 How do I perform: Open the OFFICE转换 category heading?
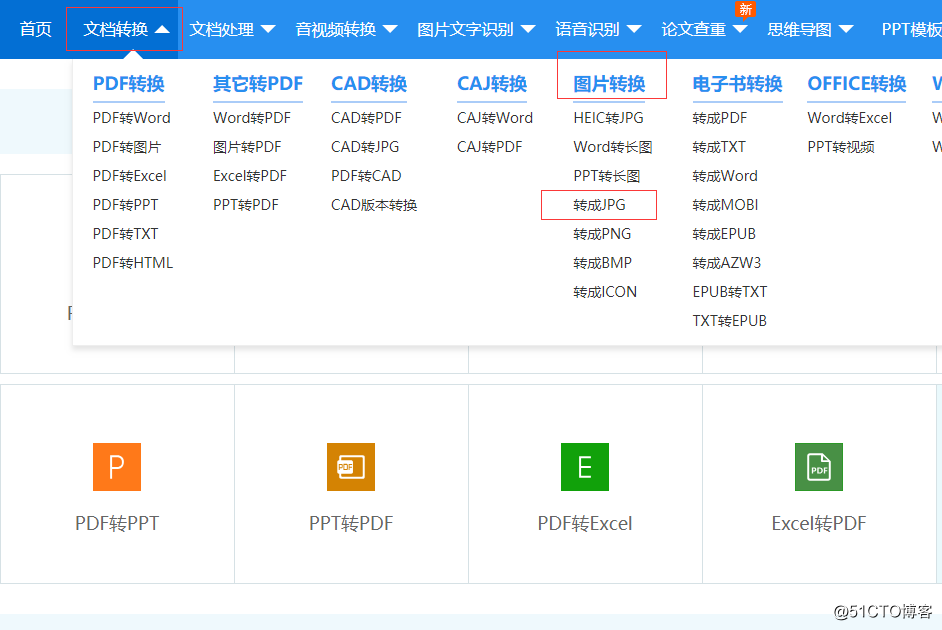pyautogui.click(x=857, y=83)
